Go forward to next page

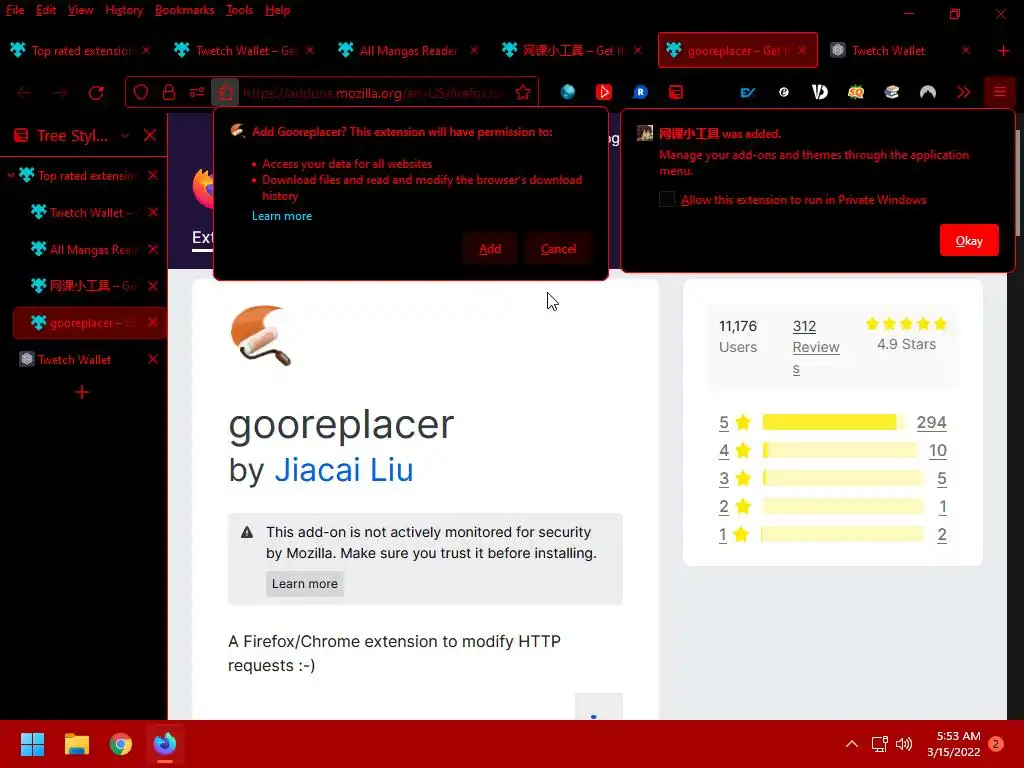[x=60, y=93]
